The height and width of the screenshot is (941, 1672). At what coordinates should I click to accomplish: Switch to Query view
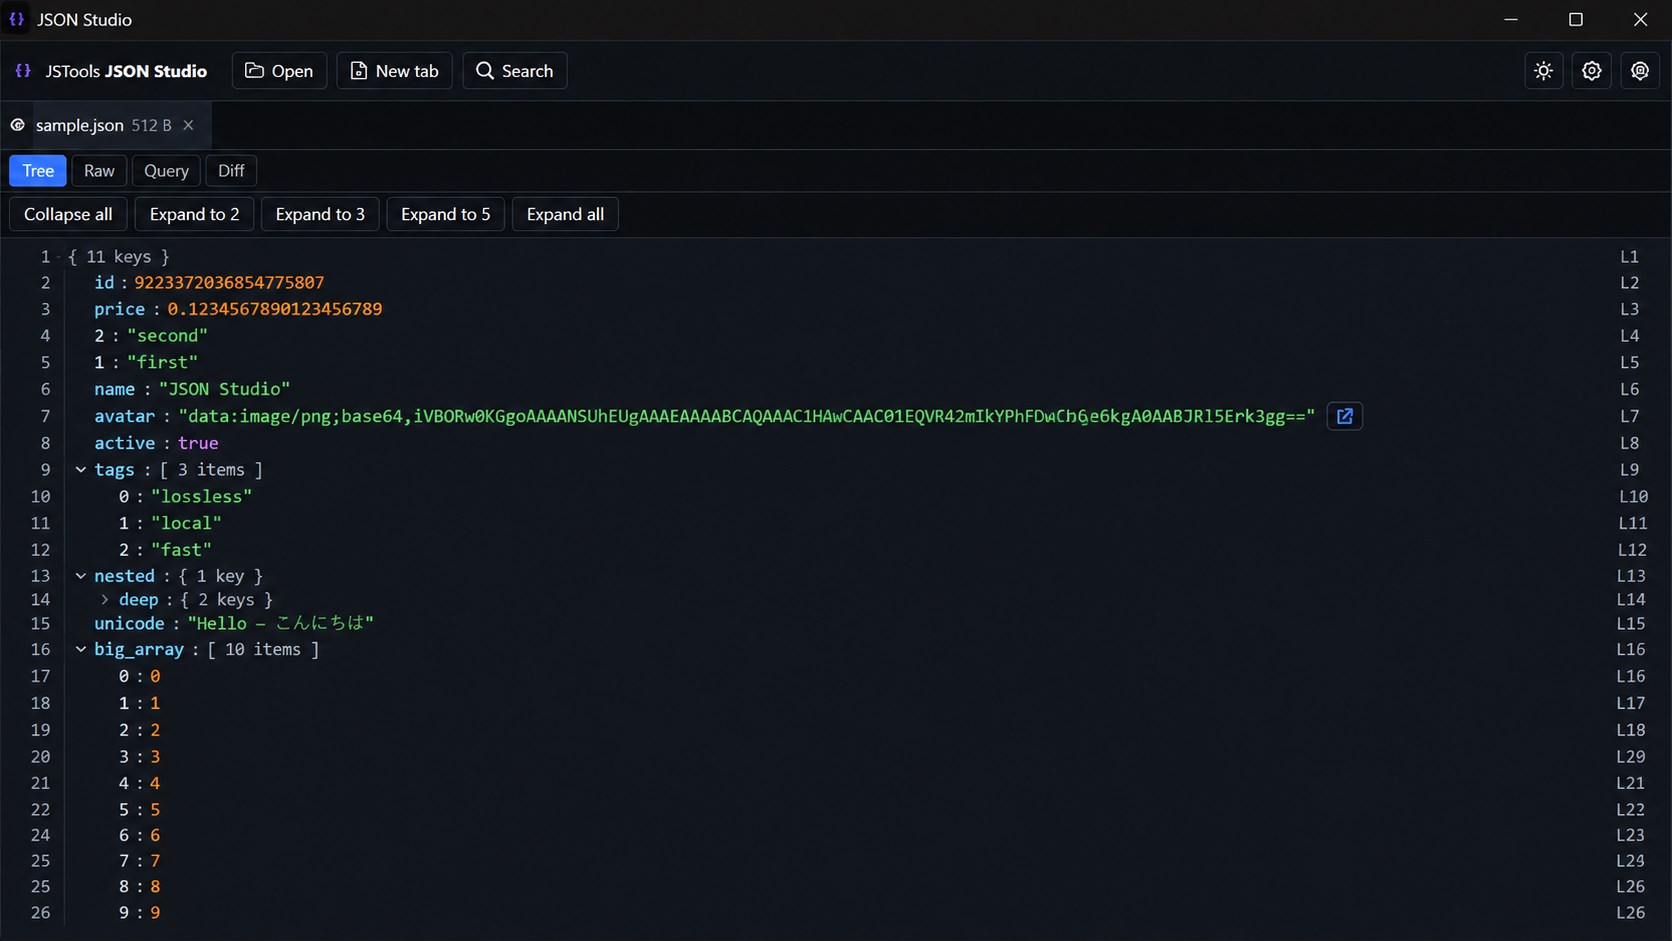point(166,171)
